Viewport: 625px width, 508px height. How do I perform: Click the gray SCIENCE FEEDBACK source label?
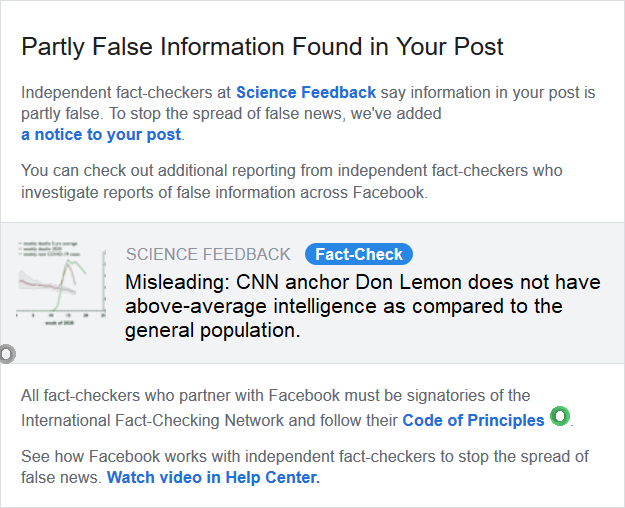coord(208,255)
